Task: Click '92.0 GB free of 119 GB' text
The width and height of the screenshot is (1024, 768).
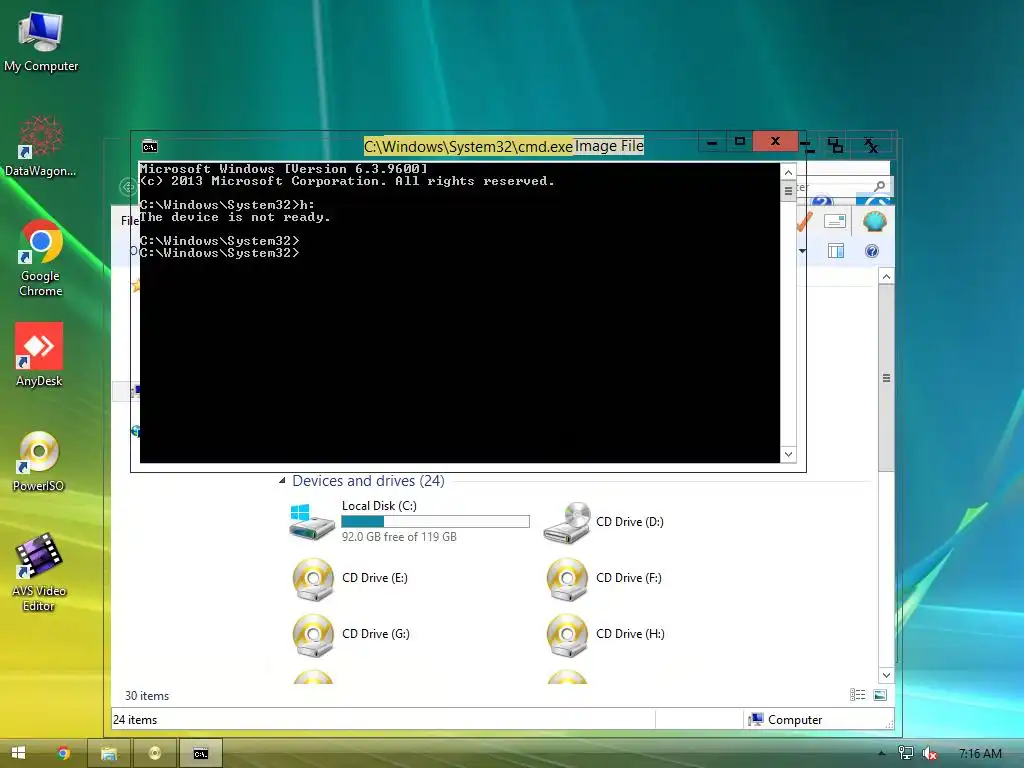Action: pos(399,537)
